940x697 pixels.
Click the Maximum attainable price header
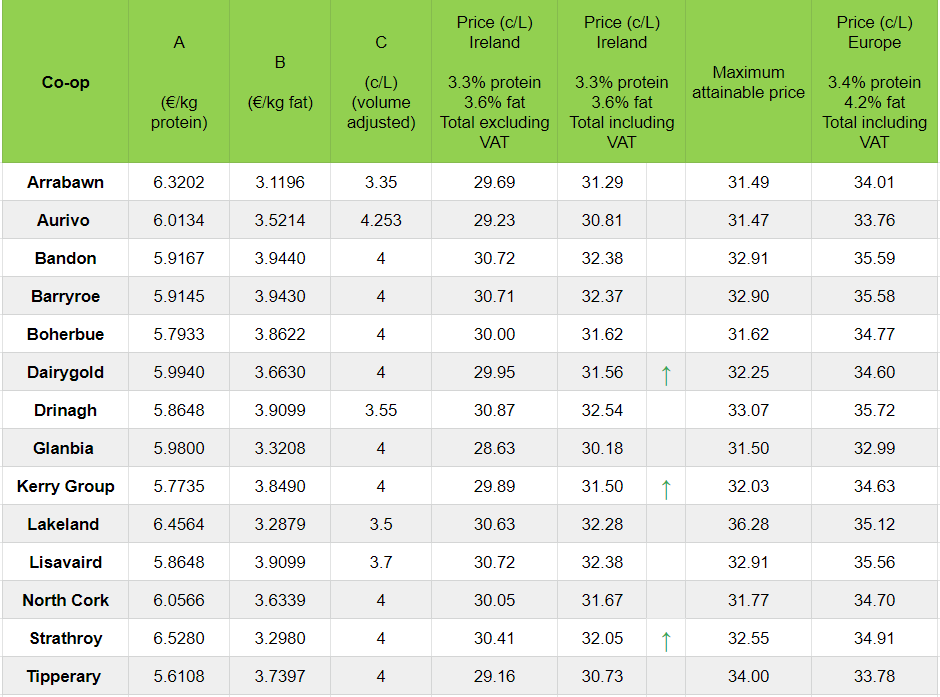[x=748, y=82]
